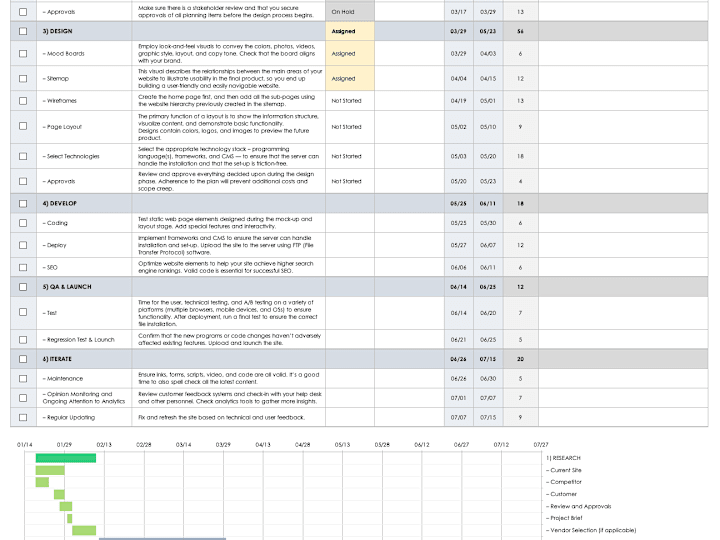
Task: Select the 5) QA & LAUNCH header cell
Action: click(84, 287)
